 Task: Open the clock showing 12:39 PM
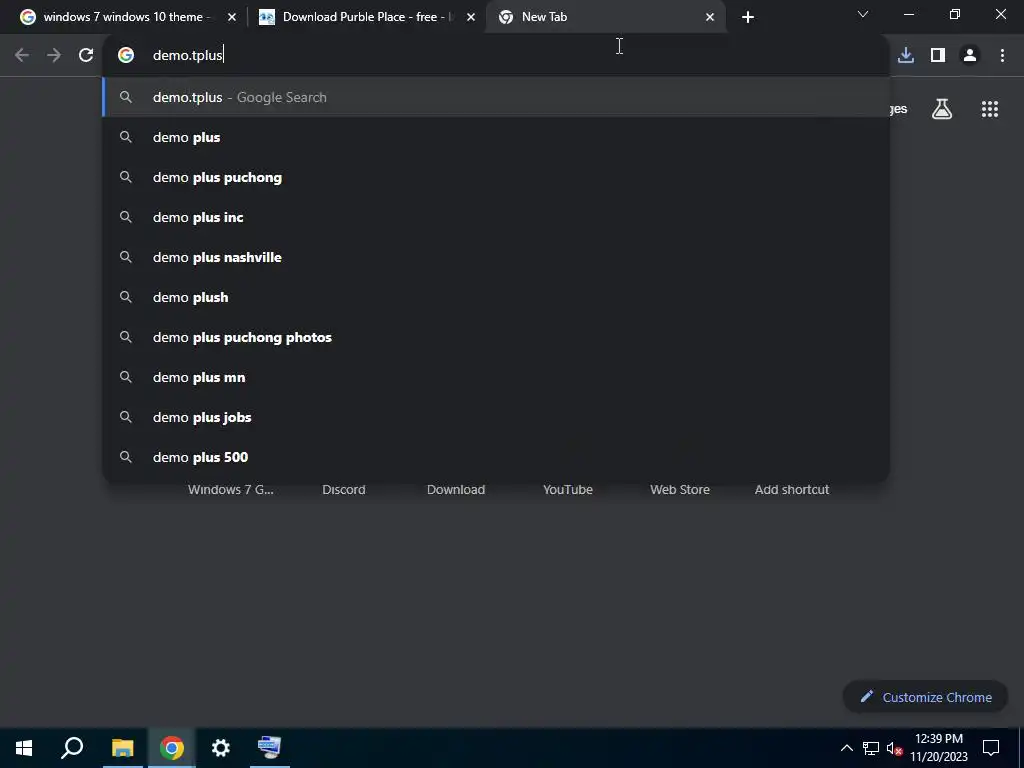click(x=939, y=748)
